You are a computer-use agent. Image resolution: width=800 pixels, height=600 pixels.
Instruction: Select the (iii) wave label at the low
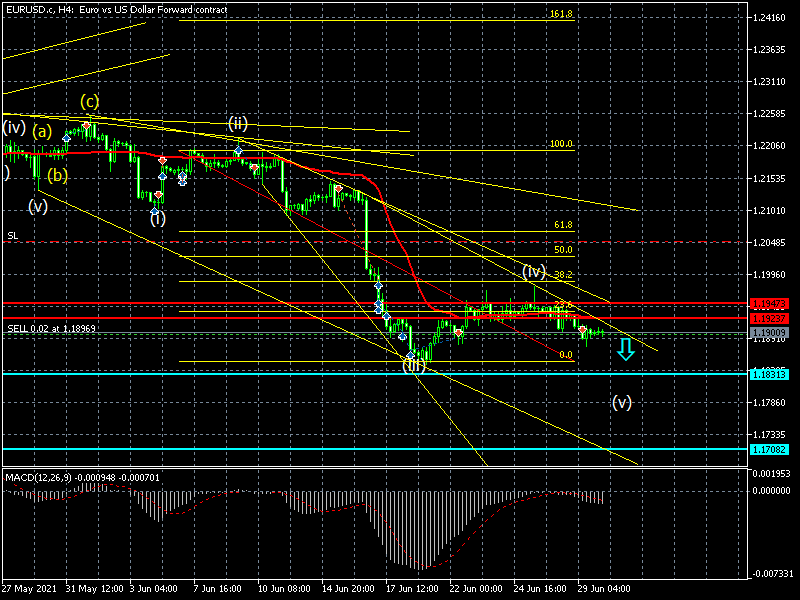[x=413, y=366]
